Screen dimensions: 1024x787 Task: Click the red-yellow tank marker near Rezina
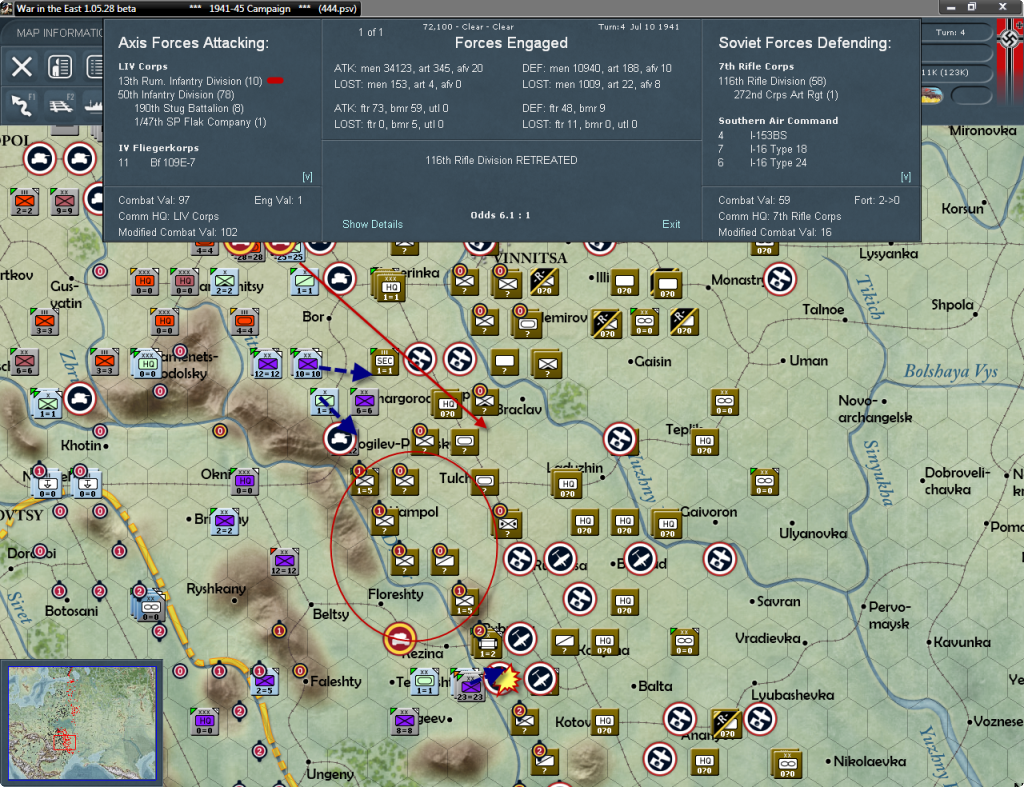click(399, 638)
